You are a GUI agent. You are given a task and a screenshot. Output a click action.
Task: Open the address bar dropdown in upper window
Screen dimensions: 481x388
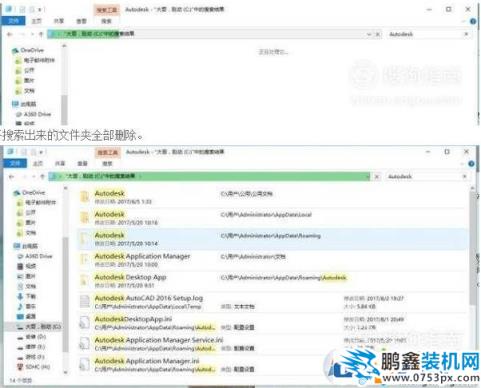[369, 34]
